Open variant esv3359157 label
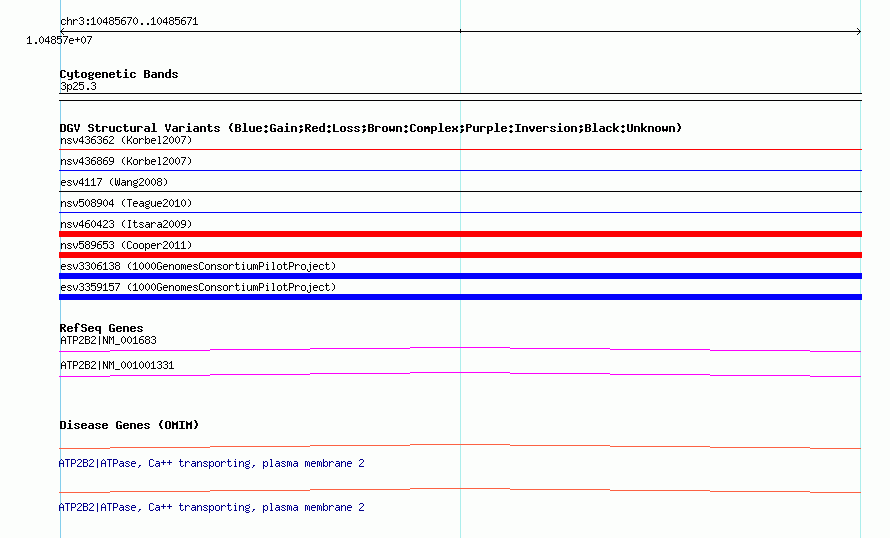 pyautogui.click(x=198, y=287)
